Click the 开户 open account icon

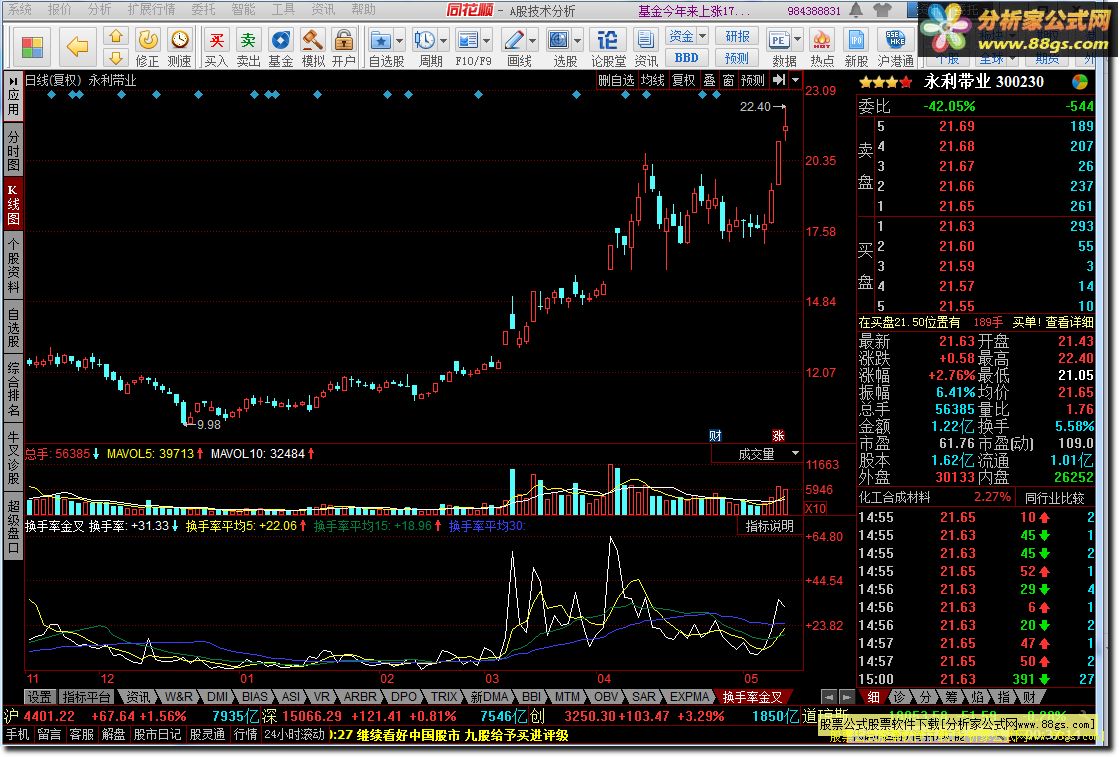point(344,48)
